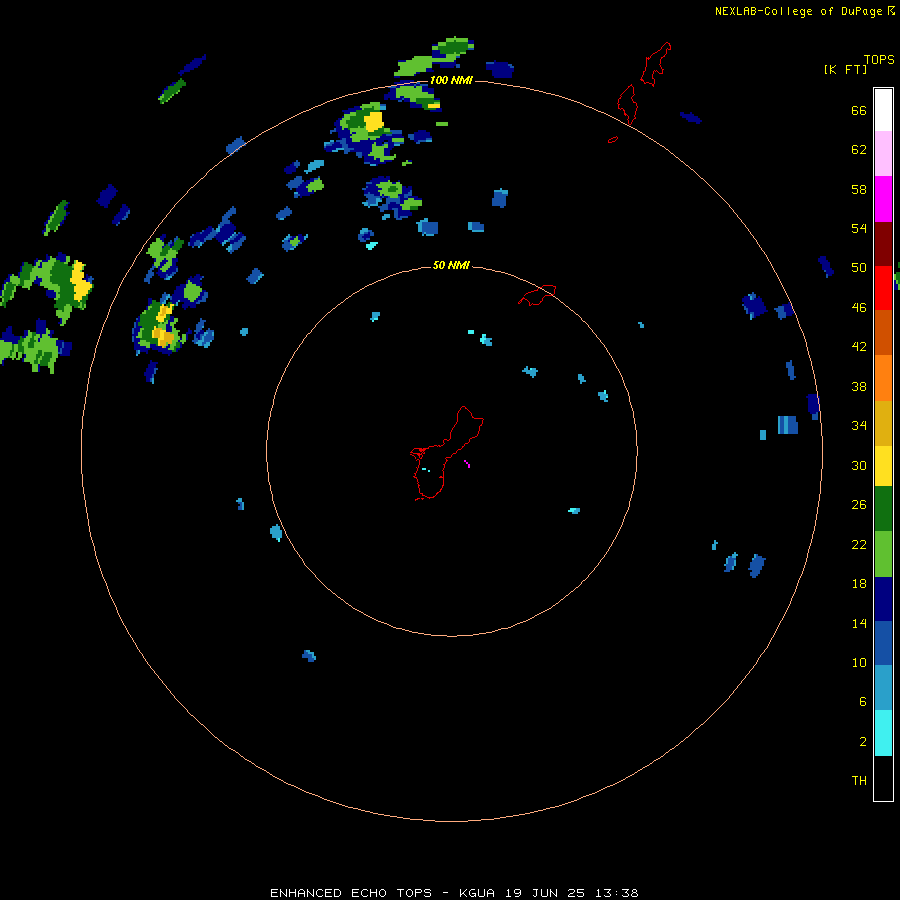
Task: Click the yellow 30 kft legend swatch
Action: 883,466
